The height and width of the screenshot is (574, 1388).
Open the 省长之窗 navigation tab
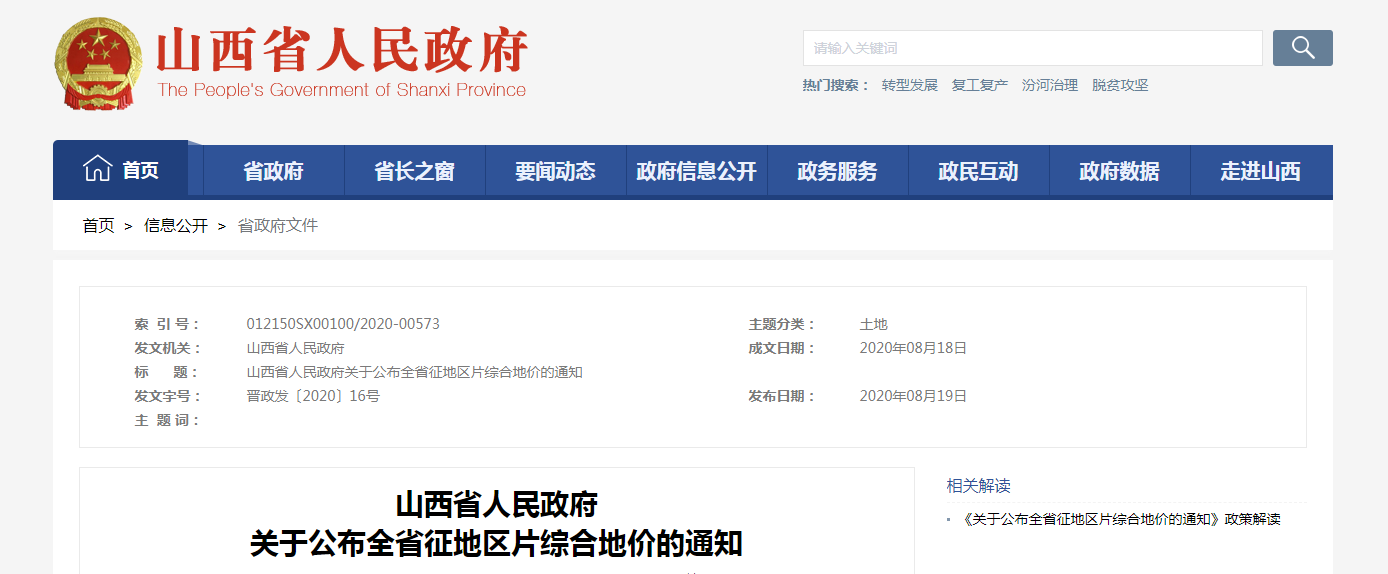414,172
